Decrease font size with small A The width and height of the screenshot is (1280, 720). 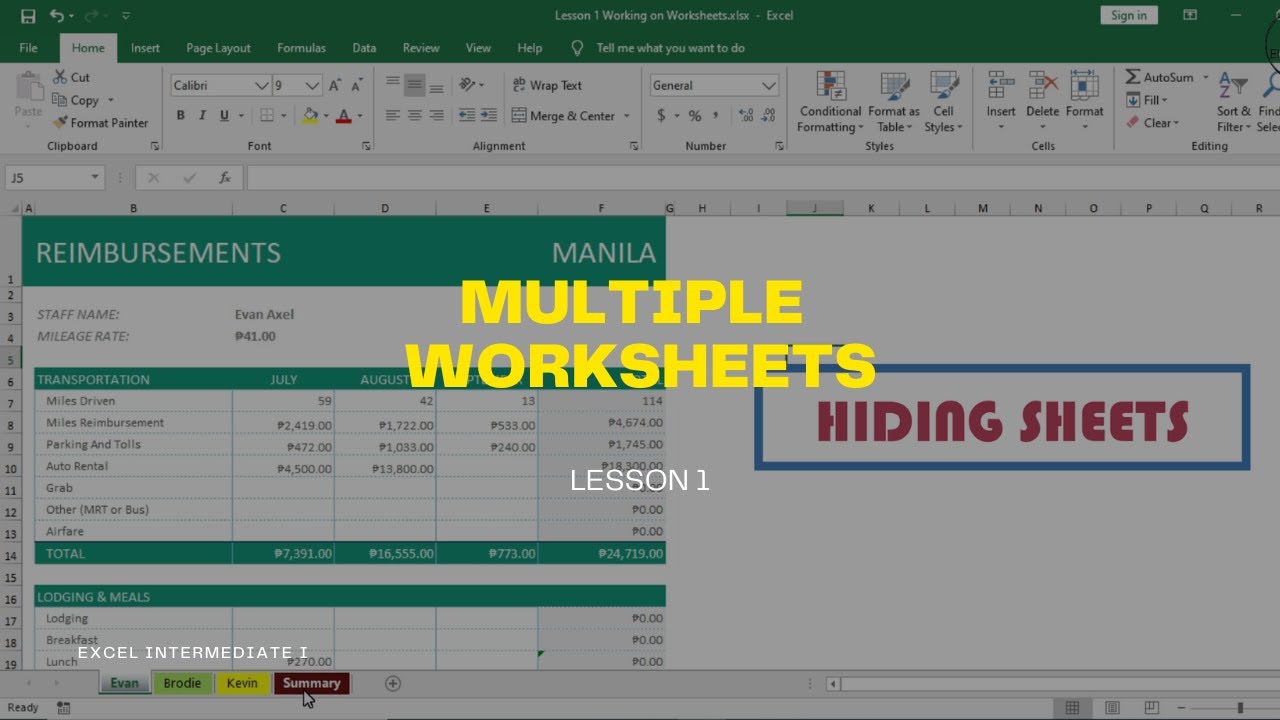pyautogui.click(x=358, y=85)
